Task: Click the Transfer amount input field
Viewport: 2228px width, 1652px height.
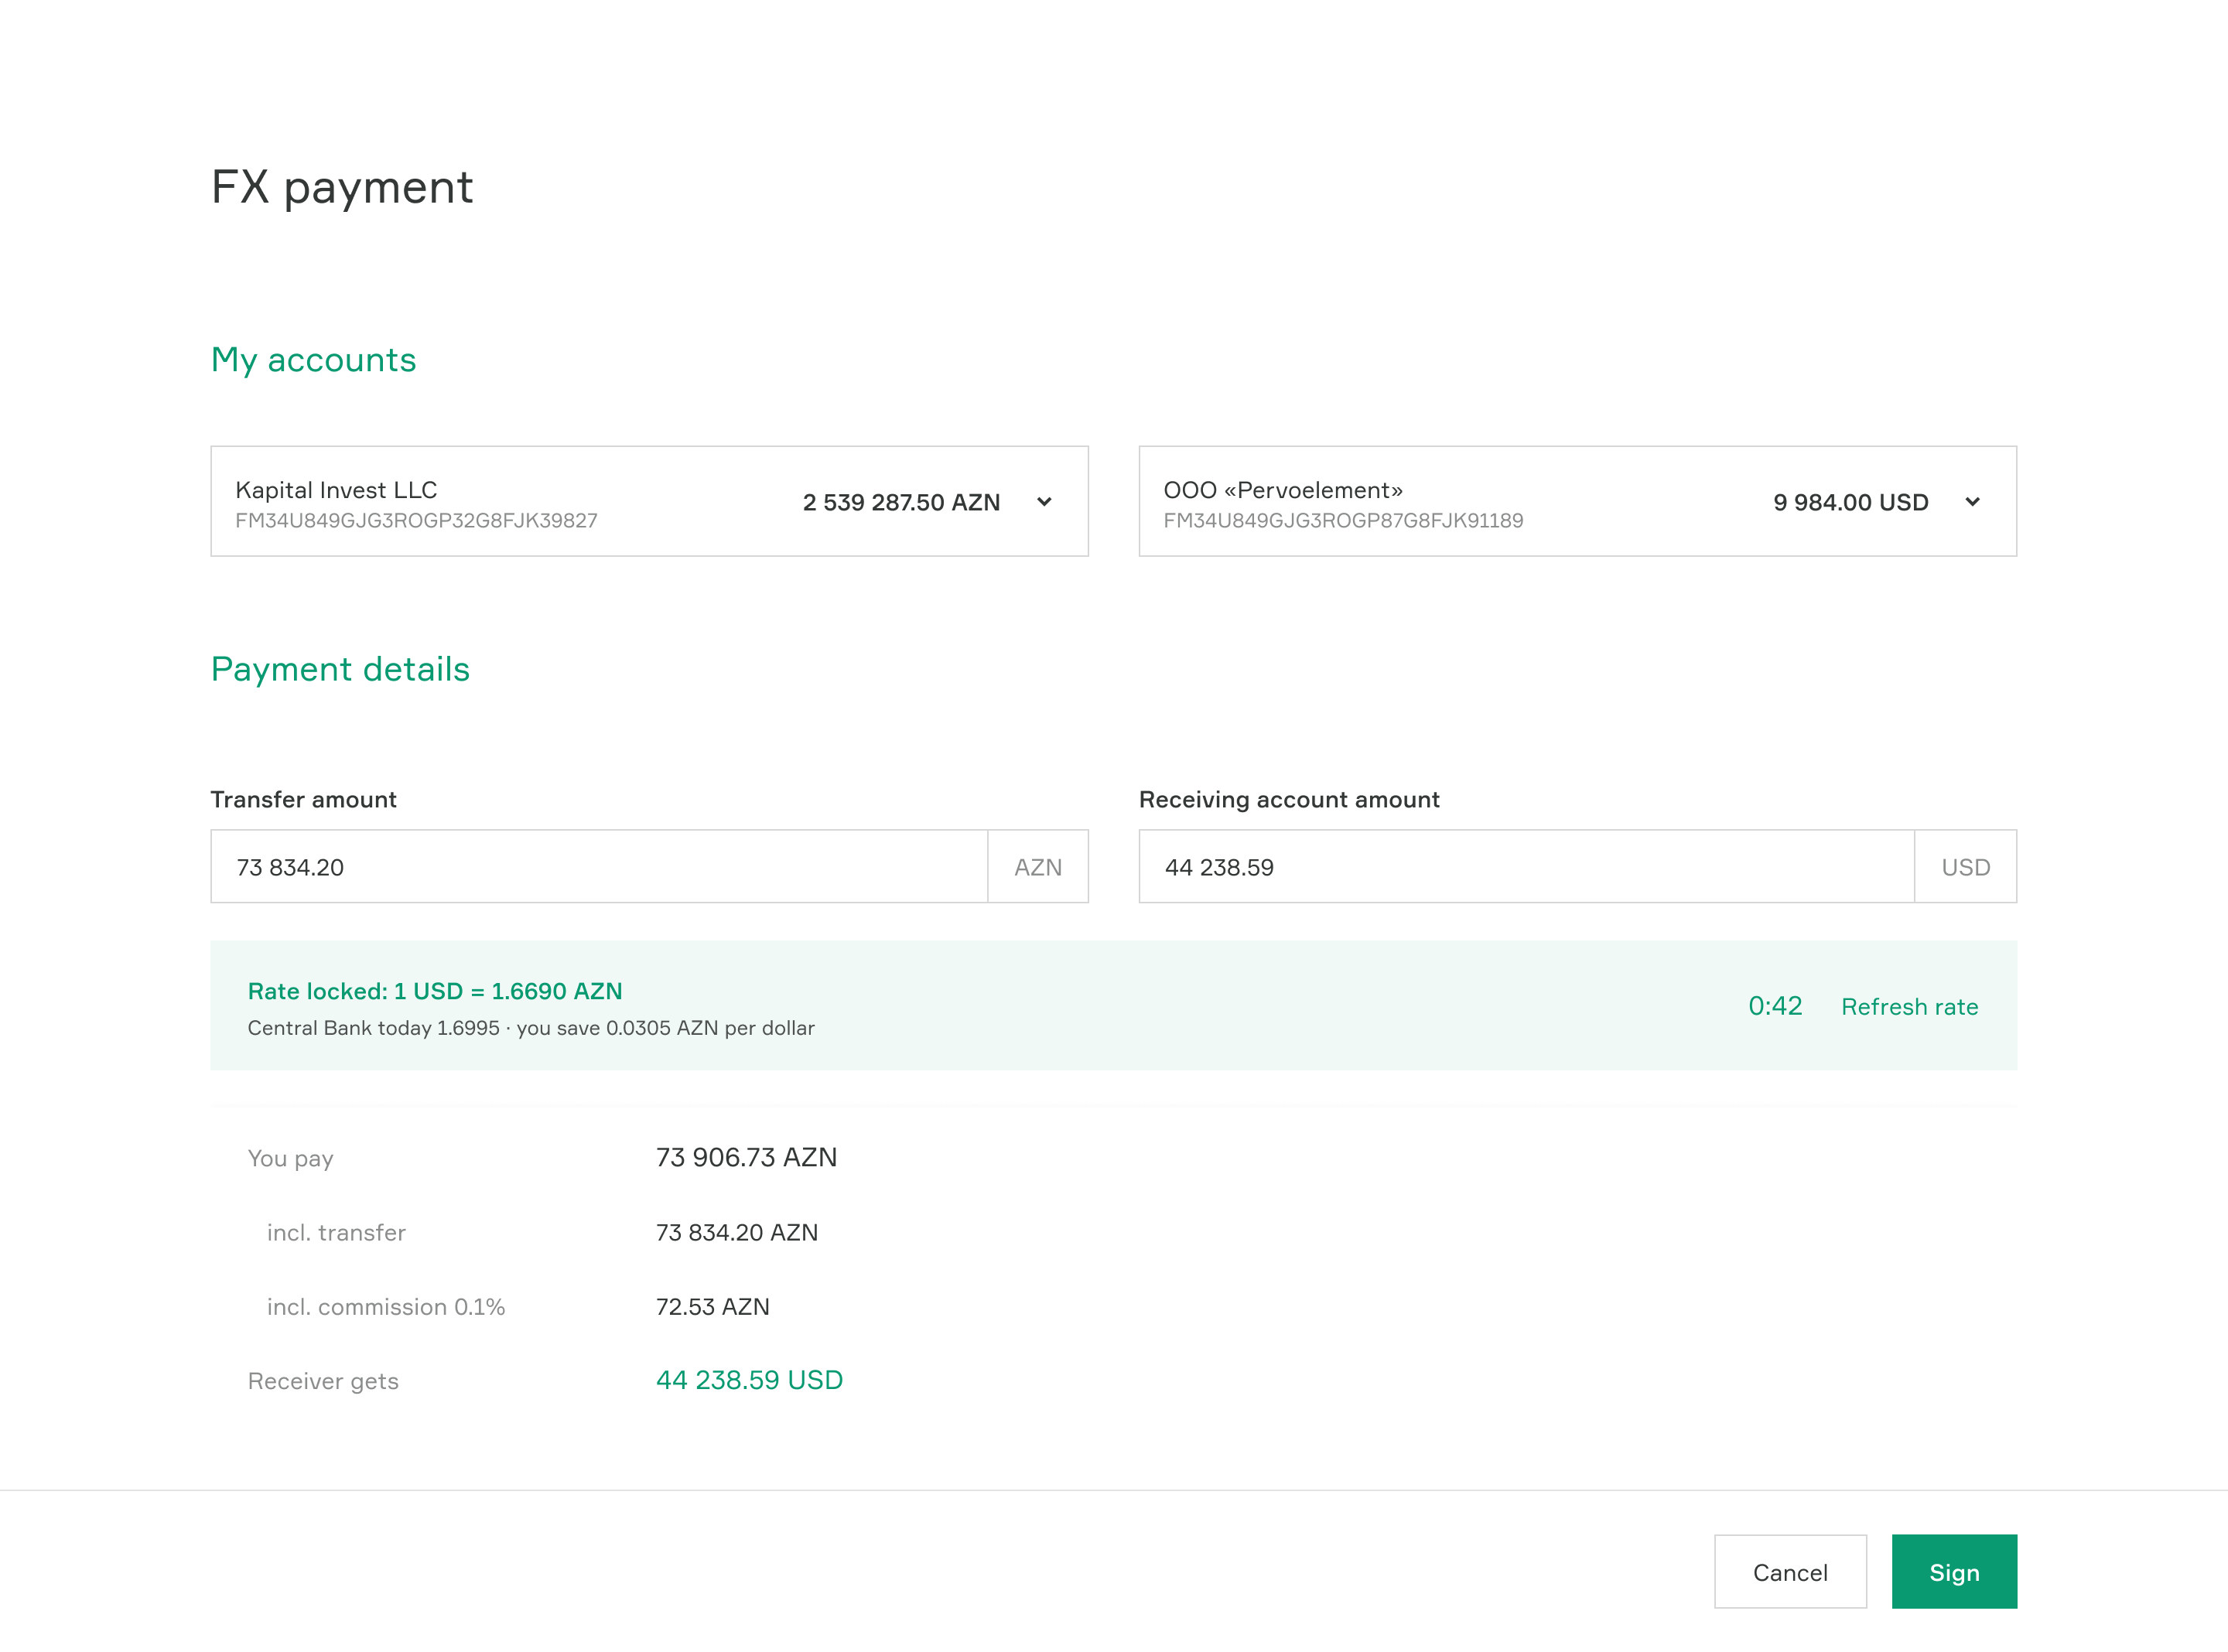Action: click(599, 866)
